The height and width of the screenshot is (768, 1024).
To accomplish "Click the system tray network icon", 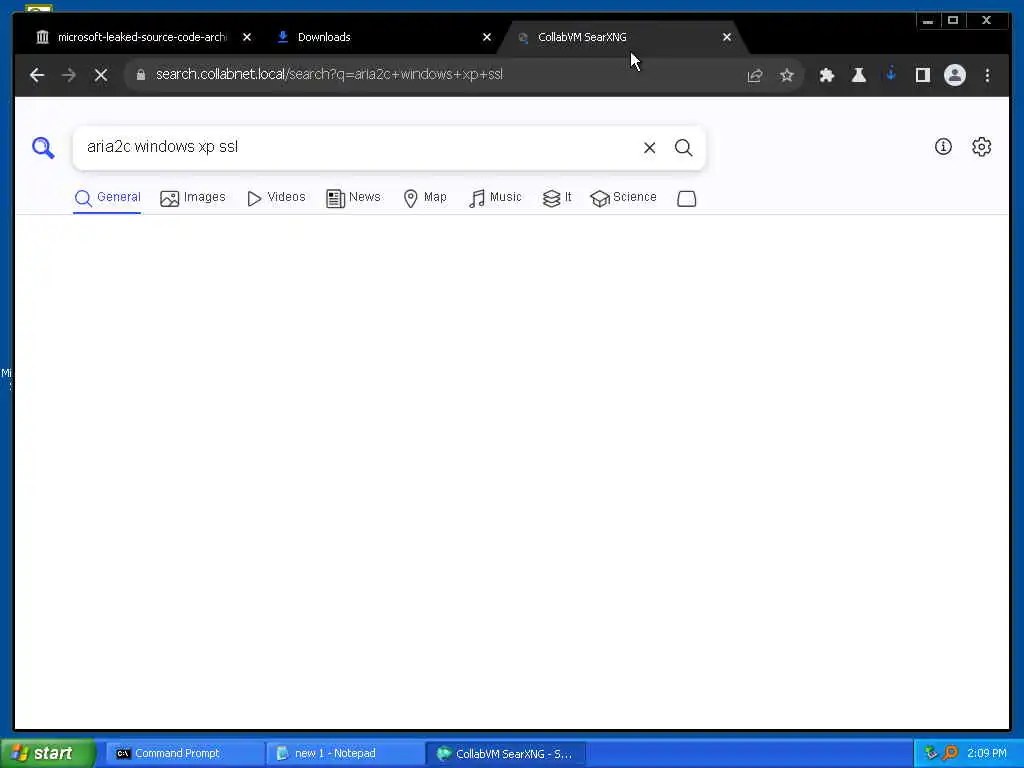I will tap(931, 754).
